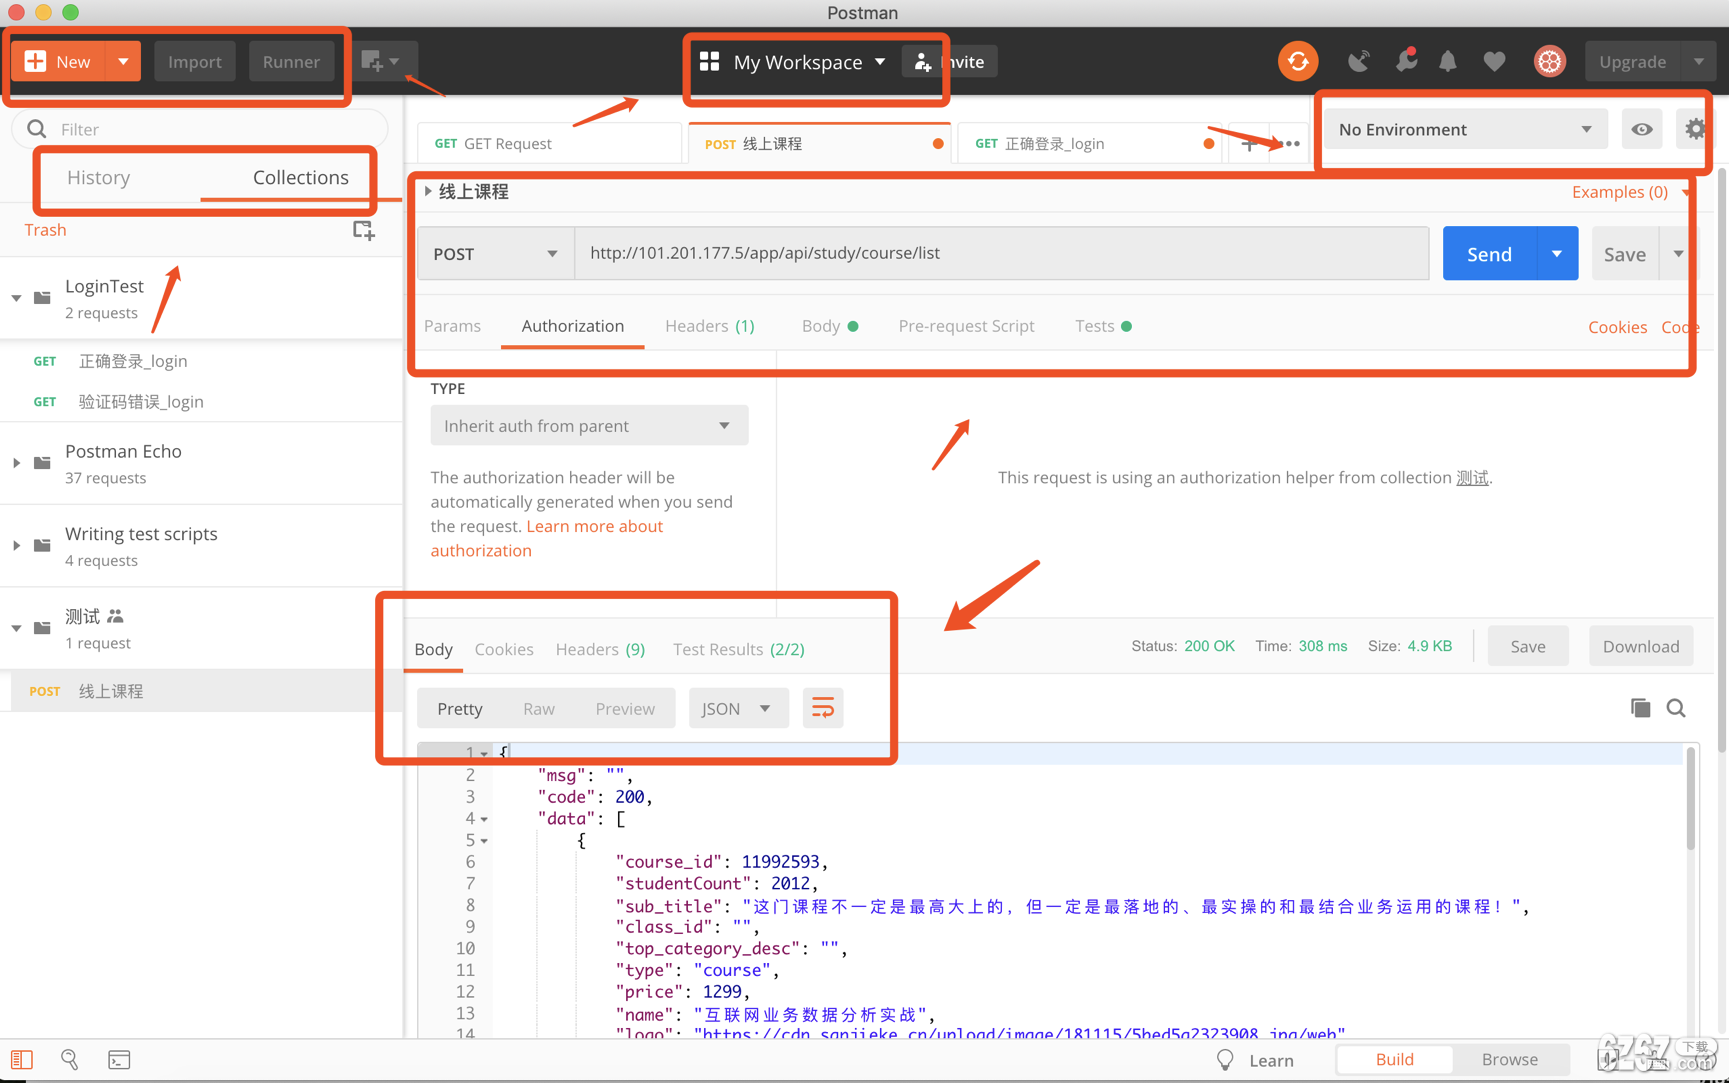Open the Tests tab
This screenshot has height=1083, width=1729.
(1103, 326)
